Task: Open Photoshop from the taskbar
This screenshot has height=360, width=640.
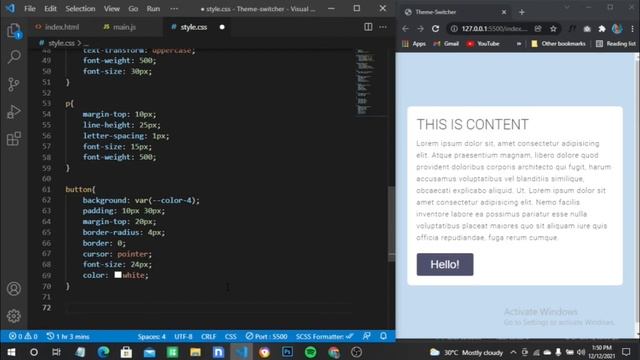Action: pos(288,352)
